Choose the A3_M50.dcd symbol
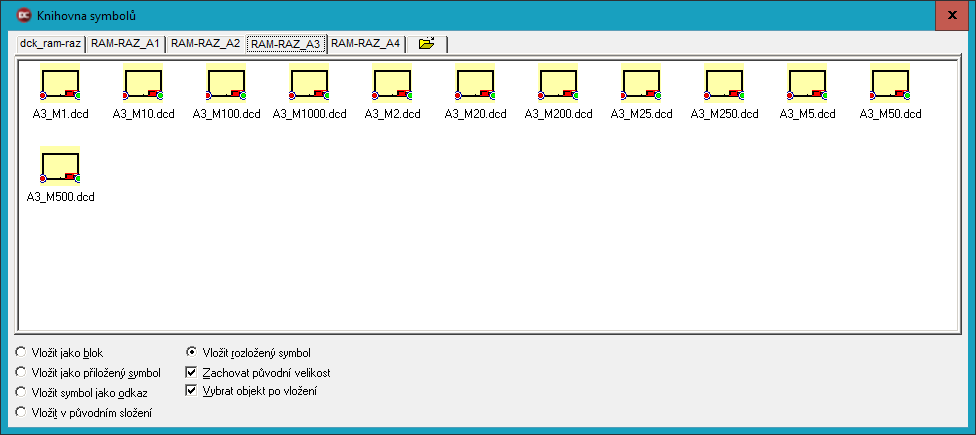Image resolution: width=976 pixels, height=435 pixels. tap(890, 83)
